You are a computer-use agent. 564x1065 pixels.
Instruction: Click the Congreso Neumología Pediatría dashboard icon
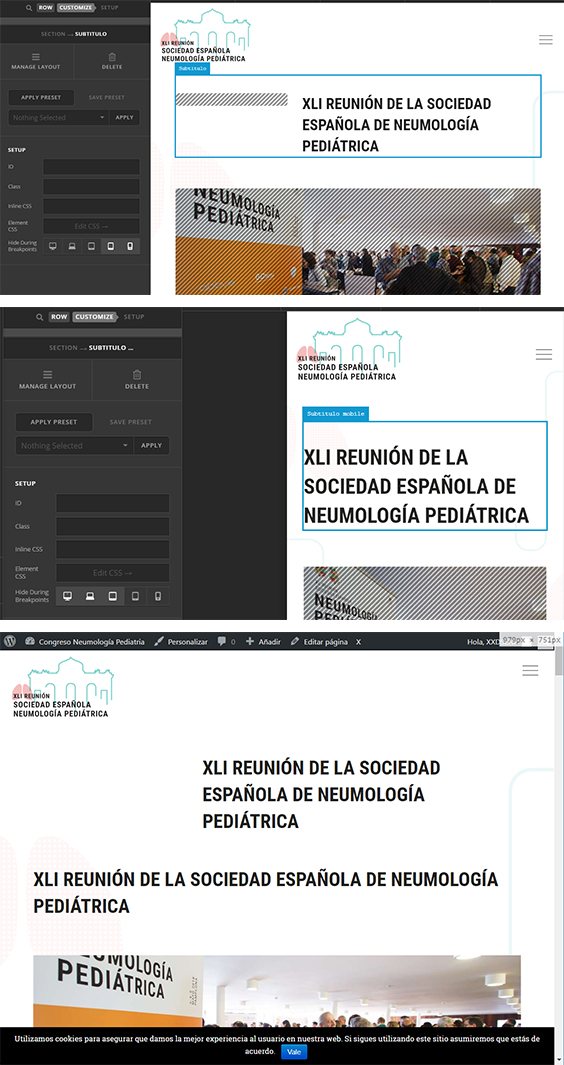tap(29, 641)
